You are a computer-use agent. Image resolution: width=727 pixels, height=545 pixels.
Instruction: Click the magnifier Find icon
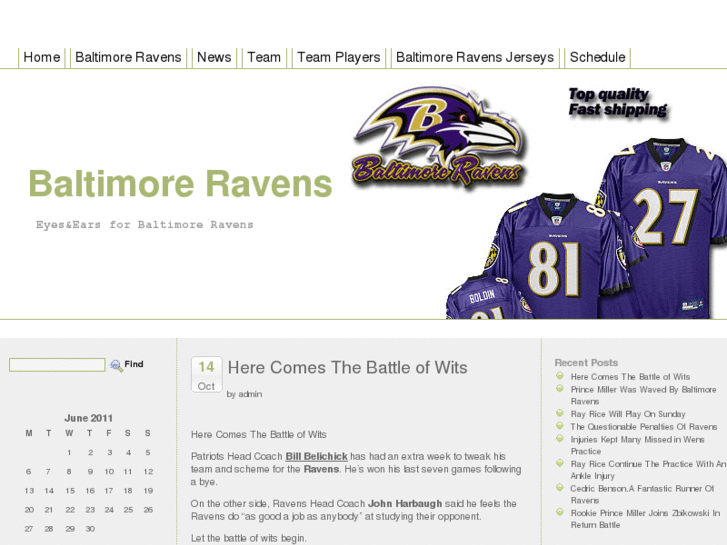(x=116, y=365)
